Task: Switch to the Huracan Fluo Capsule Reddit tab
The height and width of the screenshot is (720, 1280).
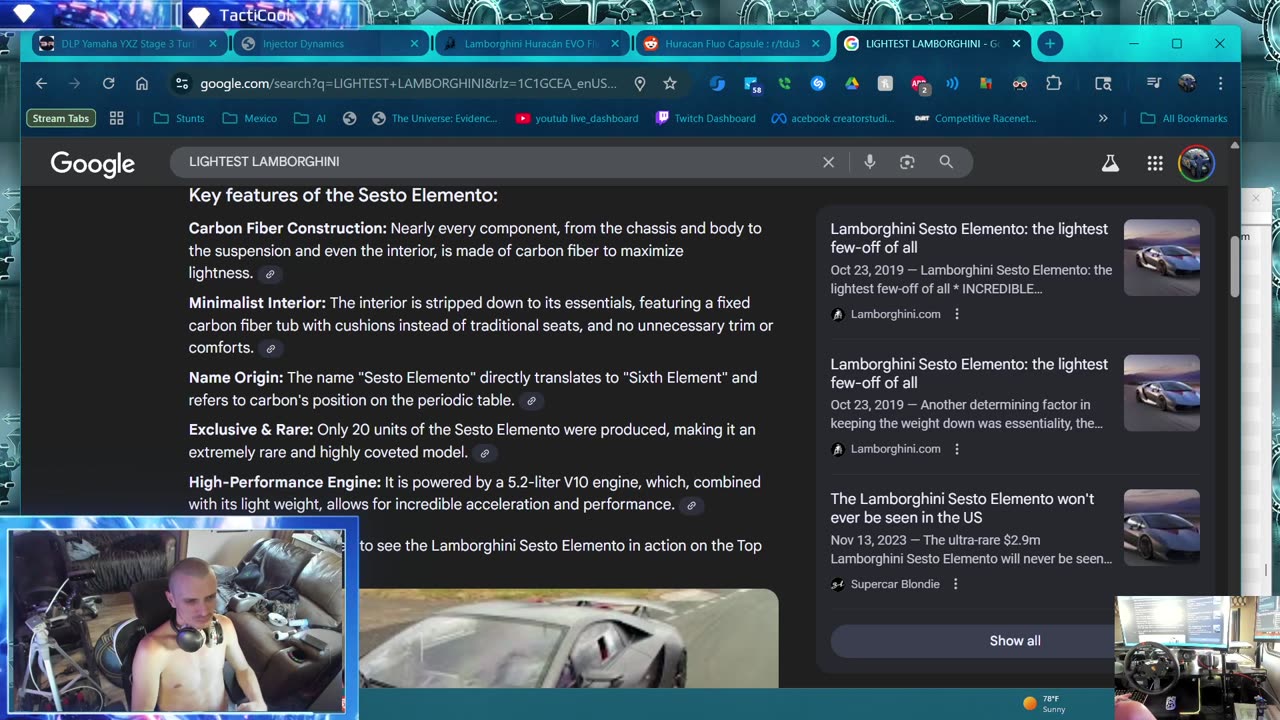Action: tap(733, 44)
